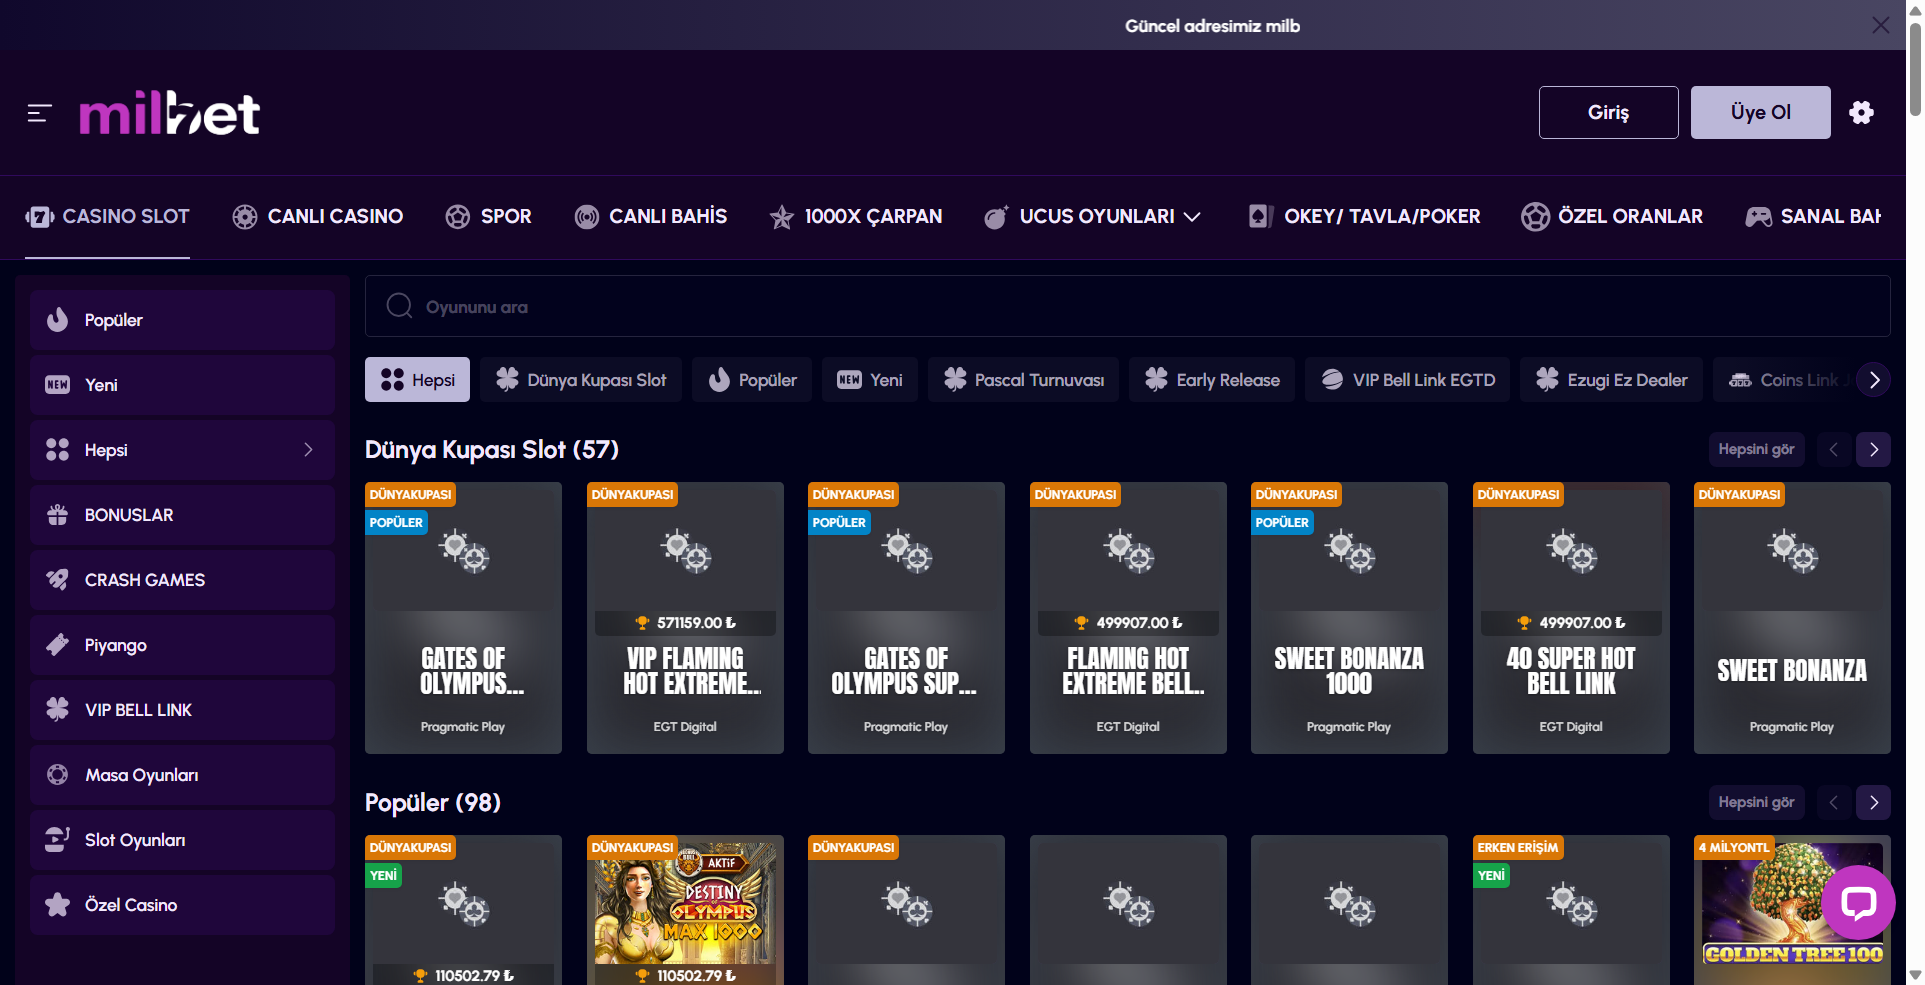The image size is (1925, 985).
Task: Select the Popüler filter chip
Action: click(752, 380)
